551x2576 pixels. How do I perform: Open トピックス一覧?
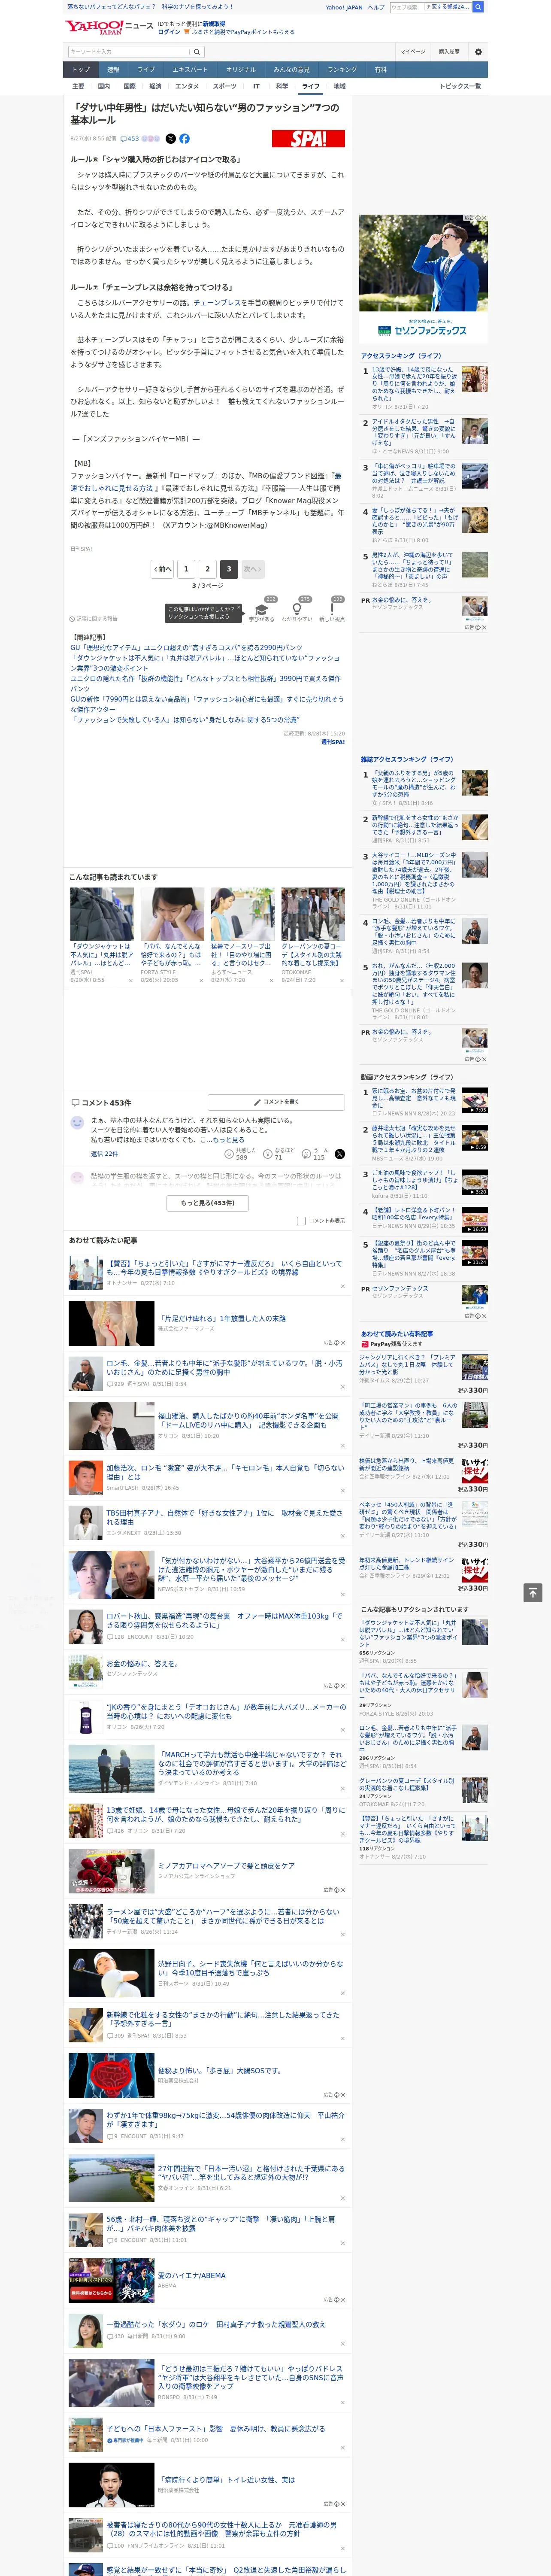coord(460,86)
